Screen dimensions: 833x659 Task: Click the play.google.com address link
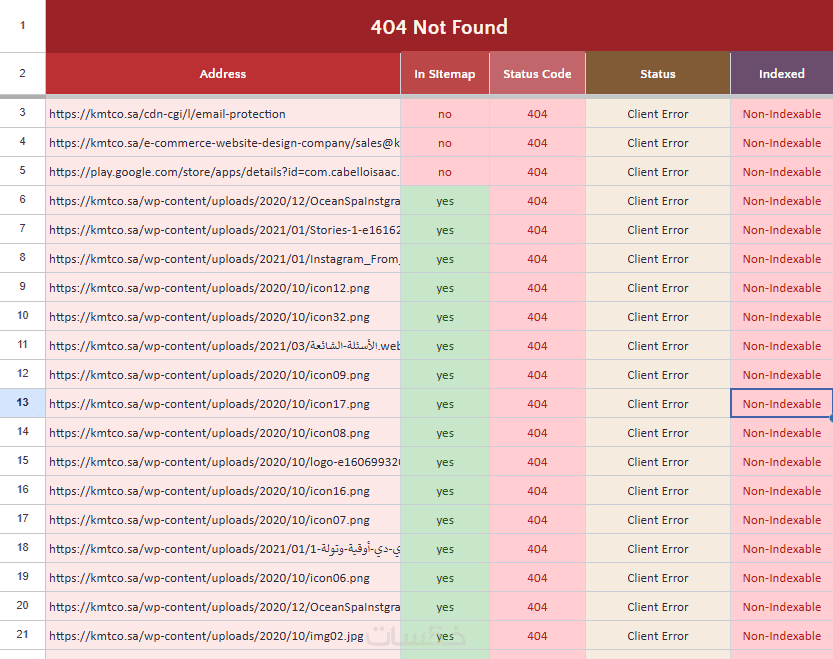coord(224,172)
